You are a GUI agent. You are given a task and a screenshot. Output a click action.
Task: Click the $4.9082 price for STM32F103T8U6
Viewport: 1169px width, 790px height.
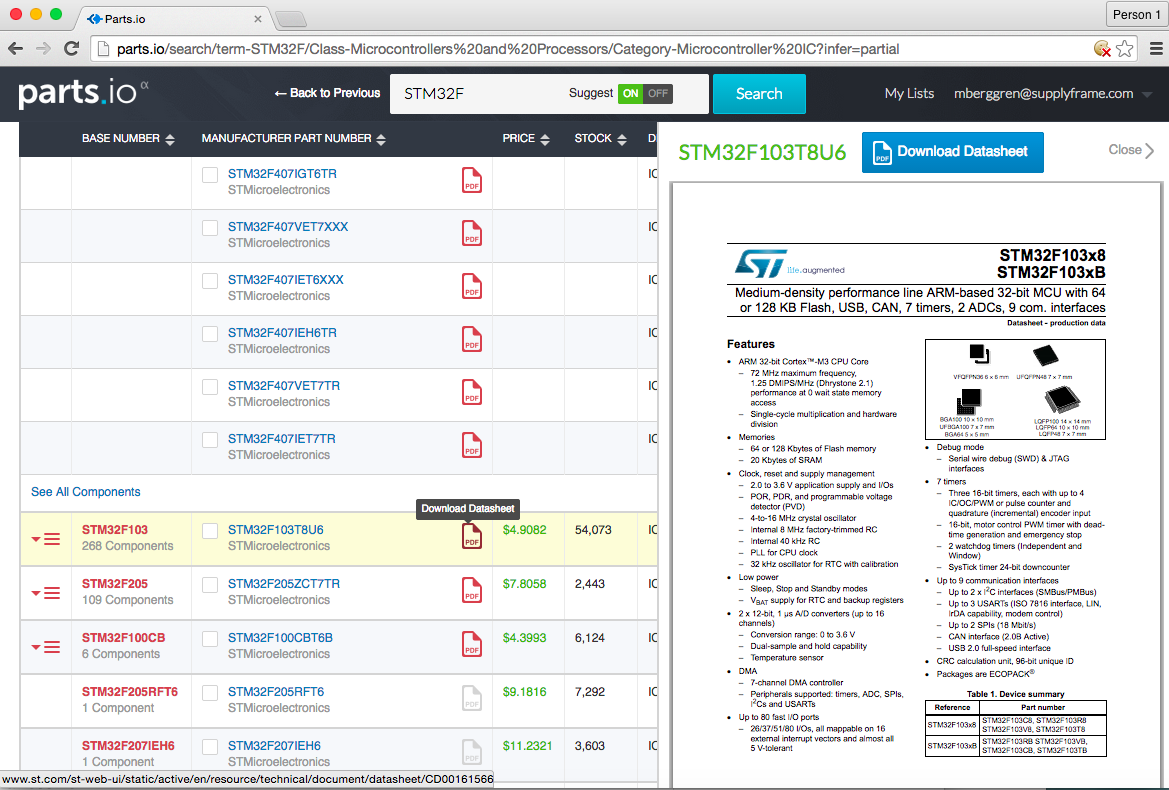[524, 530]
